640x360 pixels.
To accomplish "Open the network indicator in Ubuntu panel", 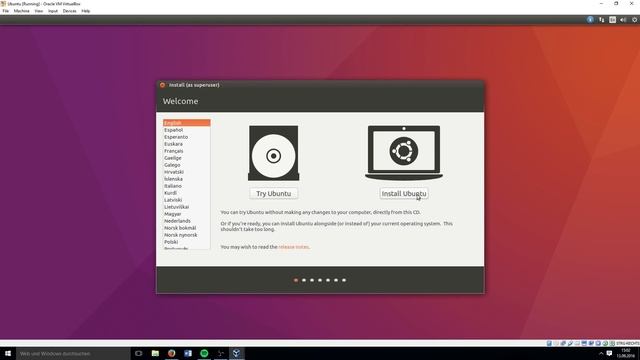I will click(x=602, y=20).
